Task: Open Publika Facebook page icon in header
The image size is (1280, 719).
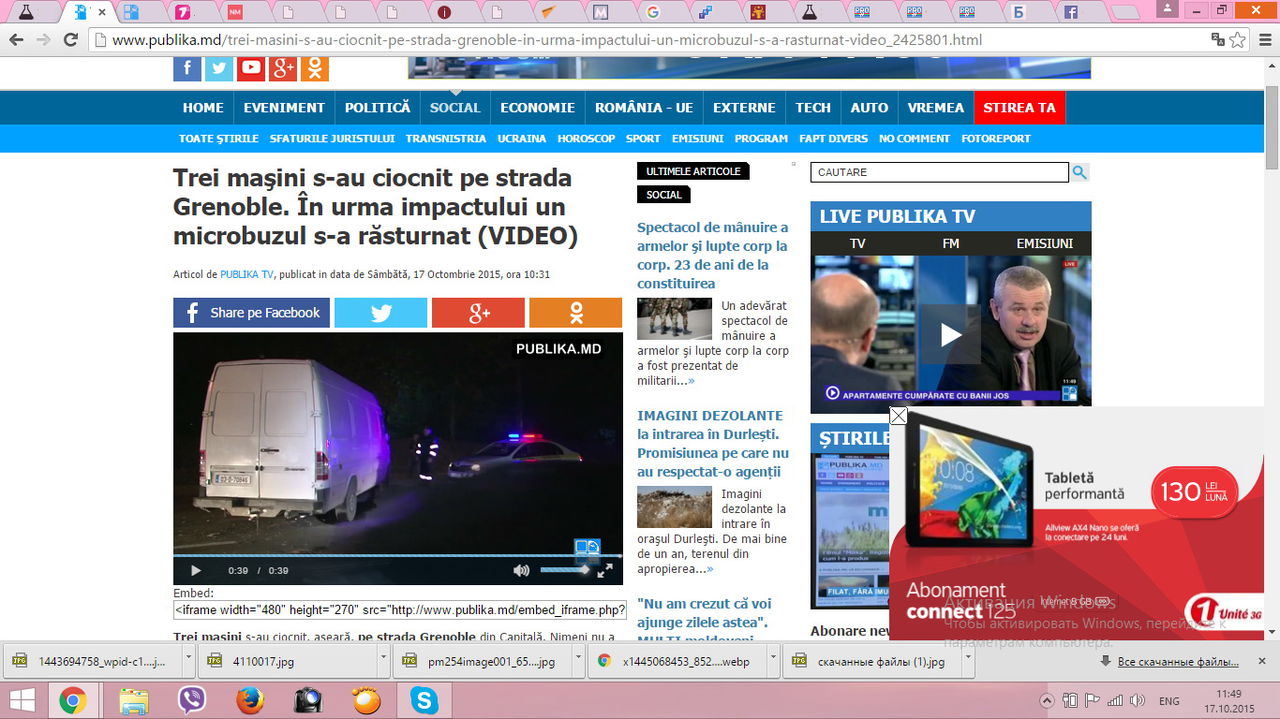Action: (187, 68)
